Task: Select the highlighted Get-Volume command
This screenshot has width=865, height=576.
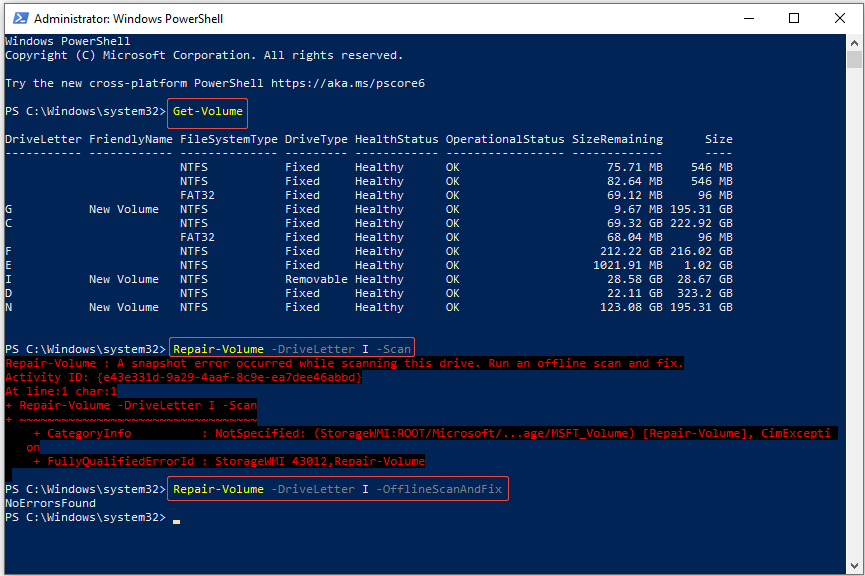Action: click(206, 112)
